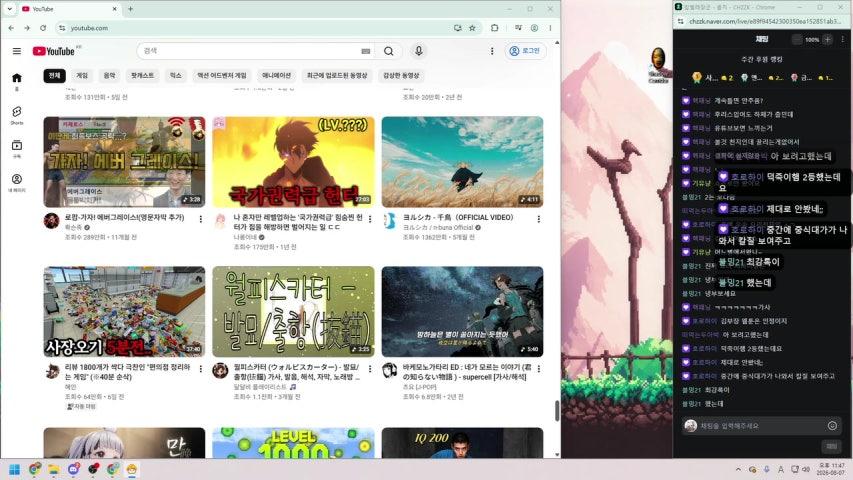Viewport: 853px width, 480px height.
Task: Select the 감상한 동영상 chip
Action: tap(401, 76)
